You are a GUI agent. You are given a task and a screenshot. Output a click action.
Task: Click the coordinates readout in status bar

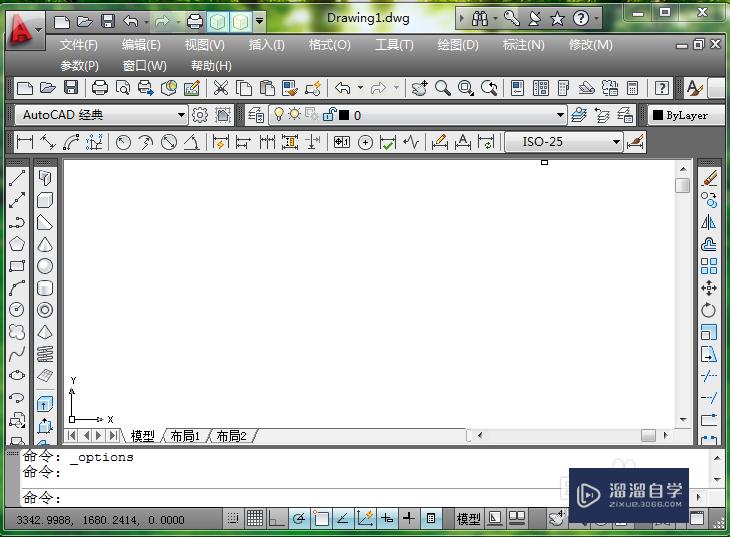click(101, 520)
